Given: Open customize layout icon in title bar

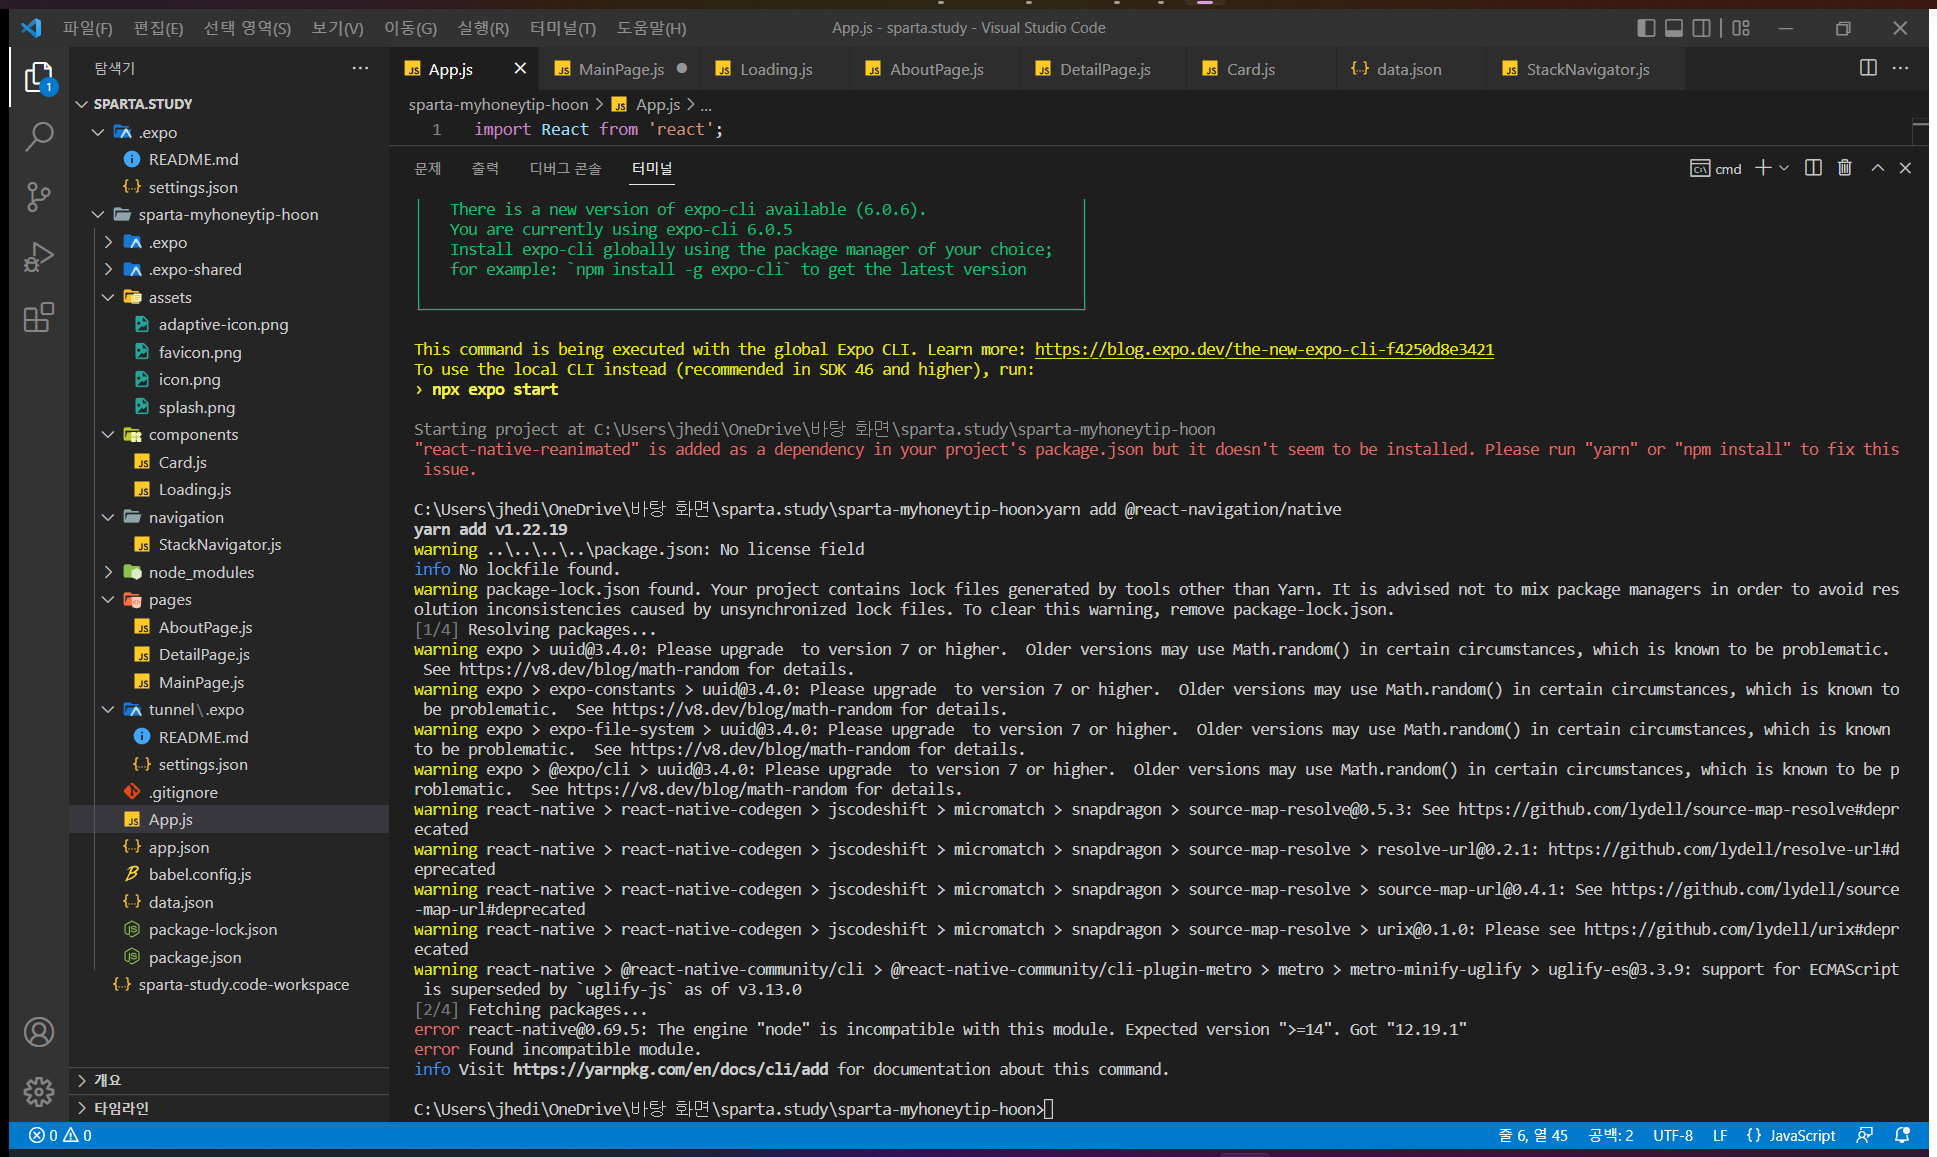Looking at the screenshot, I should (1741, 28).
